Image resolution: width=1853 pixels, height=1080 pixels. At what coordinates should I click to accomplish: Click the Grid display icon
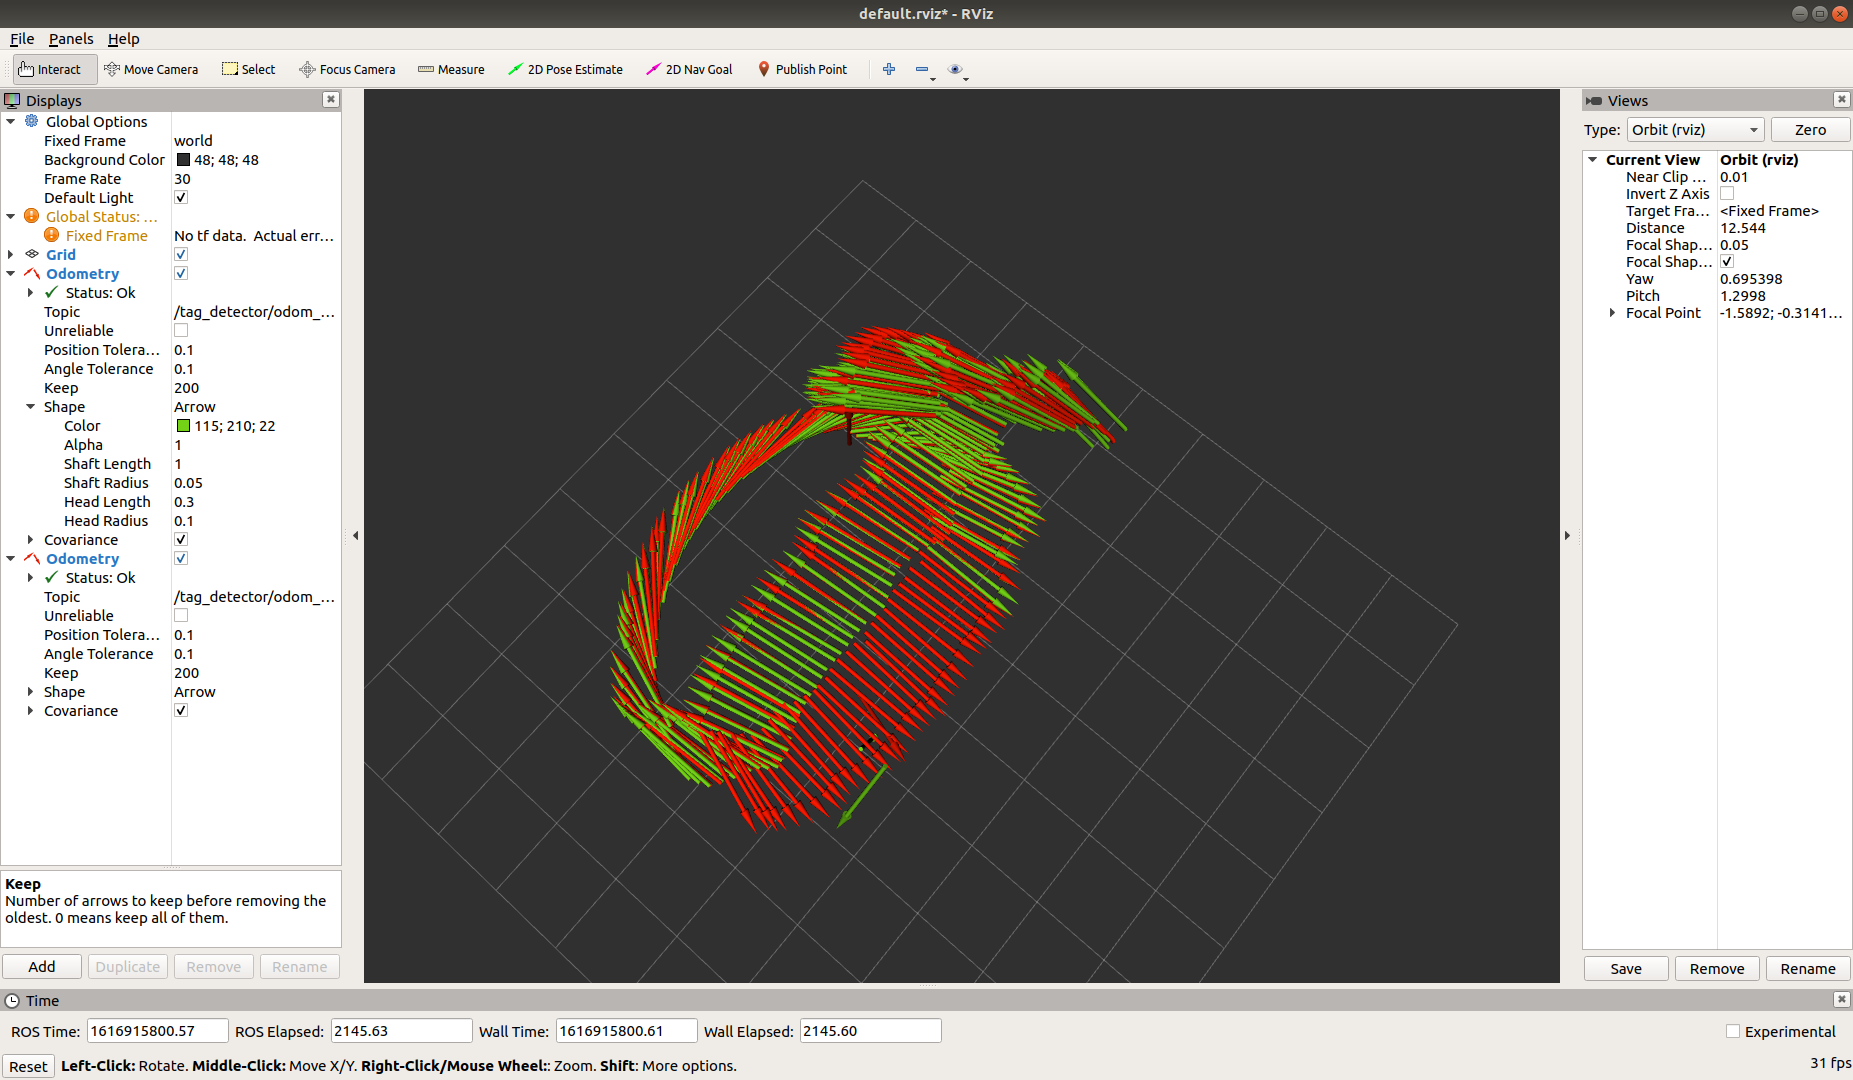32,254
